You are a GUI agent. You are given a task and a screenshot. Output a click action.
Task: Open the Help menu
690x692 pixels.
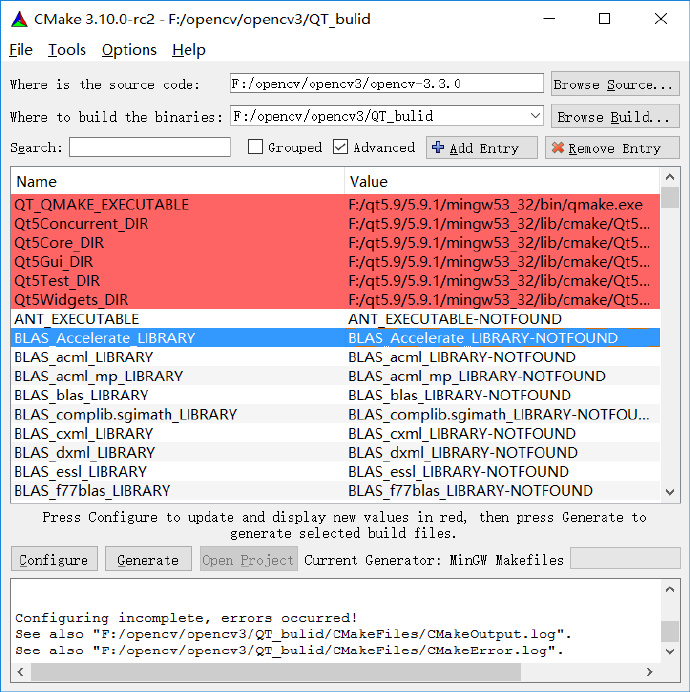click(189, 50)
